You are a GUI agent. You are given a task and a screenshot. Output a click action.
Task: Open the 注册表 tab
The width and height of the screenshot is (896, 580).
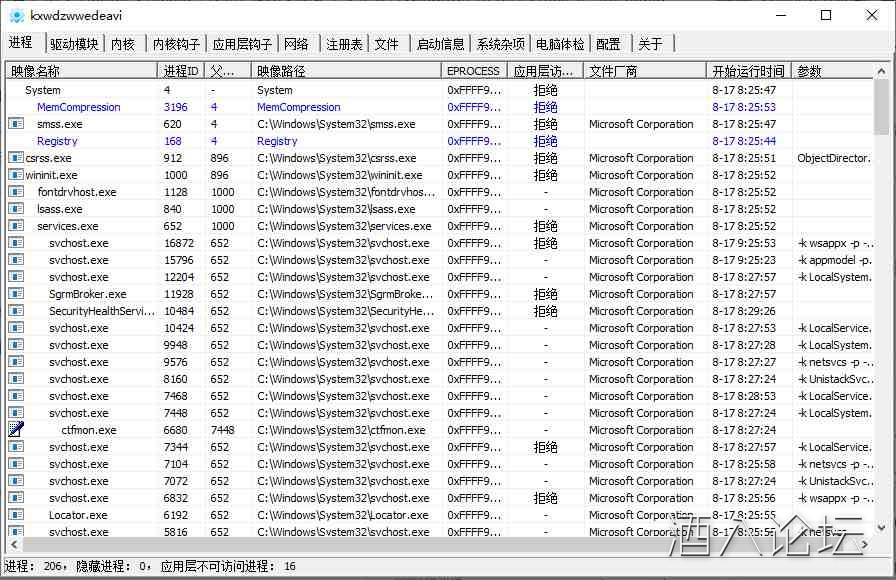tap(344, 44)
